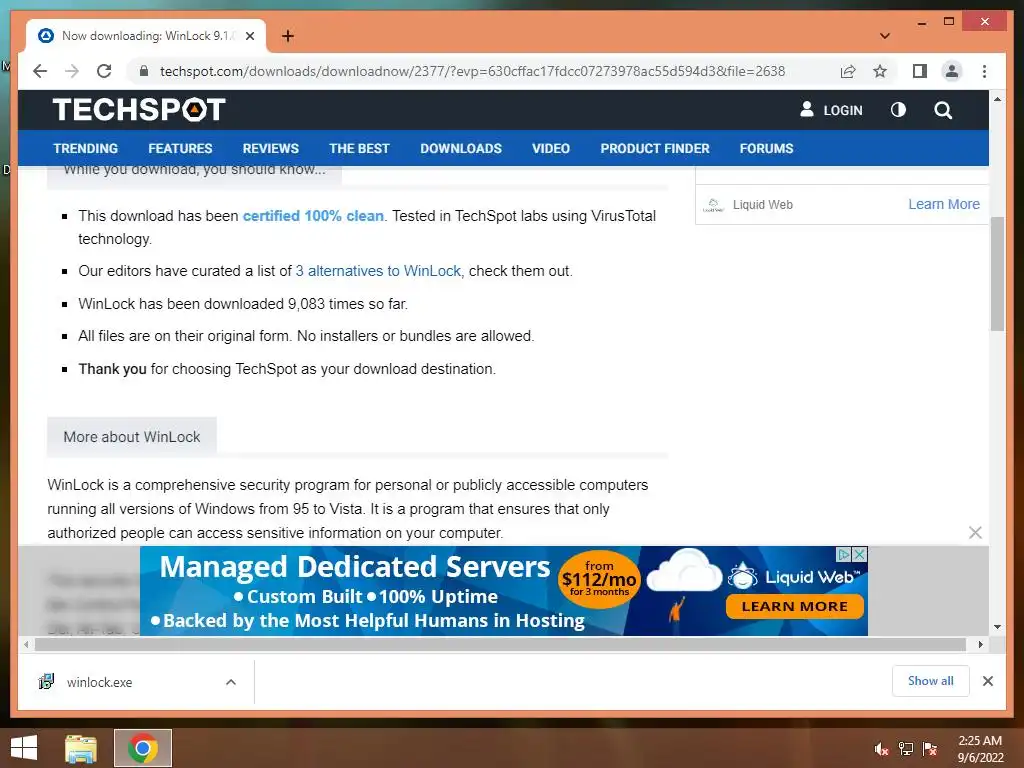Click scroll down arrow on page
Screen dimensions: 1024x768
[x=997, y=627]
